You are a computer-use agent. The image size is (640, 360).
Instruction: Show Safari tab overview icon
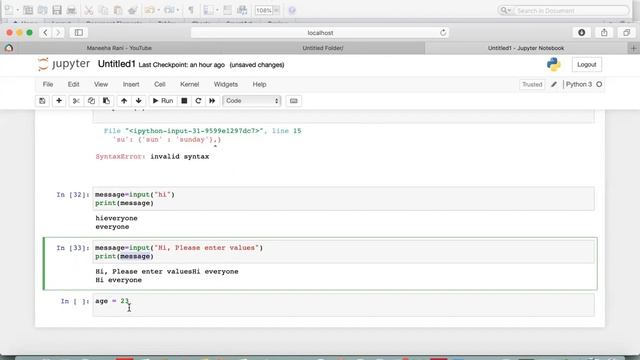pyautogui.click(x=627, y=33)
